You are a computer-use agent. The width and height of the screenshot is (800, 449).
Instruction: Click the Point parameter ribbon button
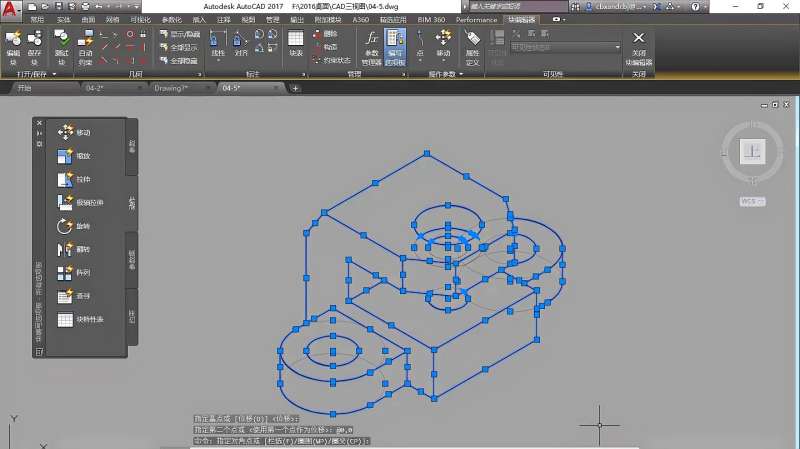point(420,45)
